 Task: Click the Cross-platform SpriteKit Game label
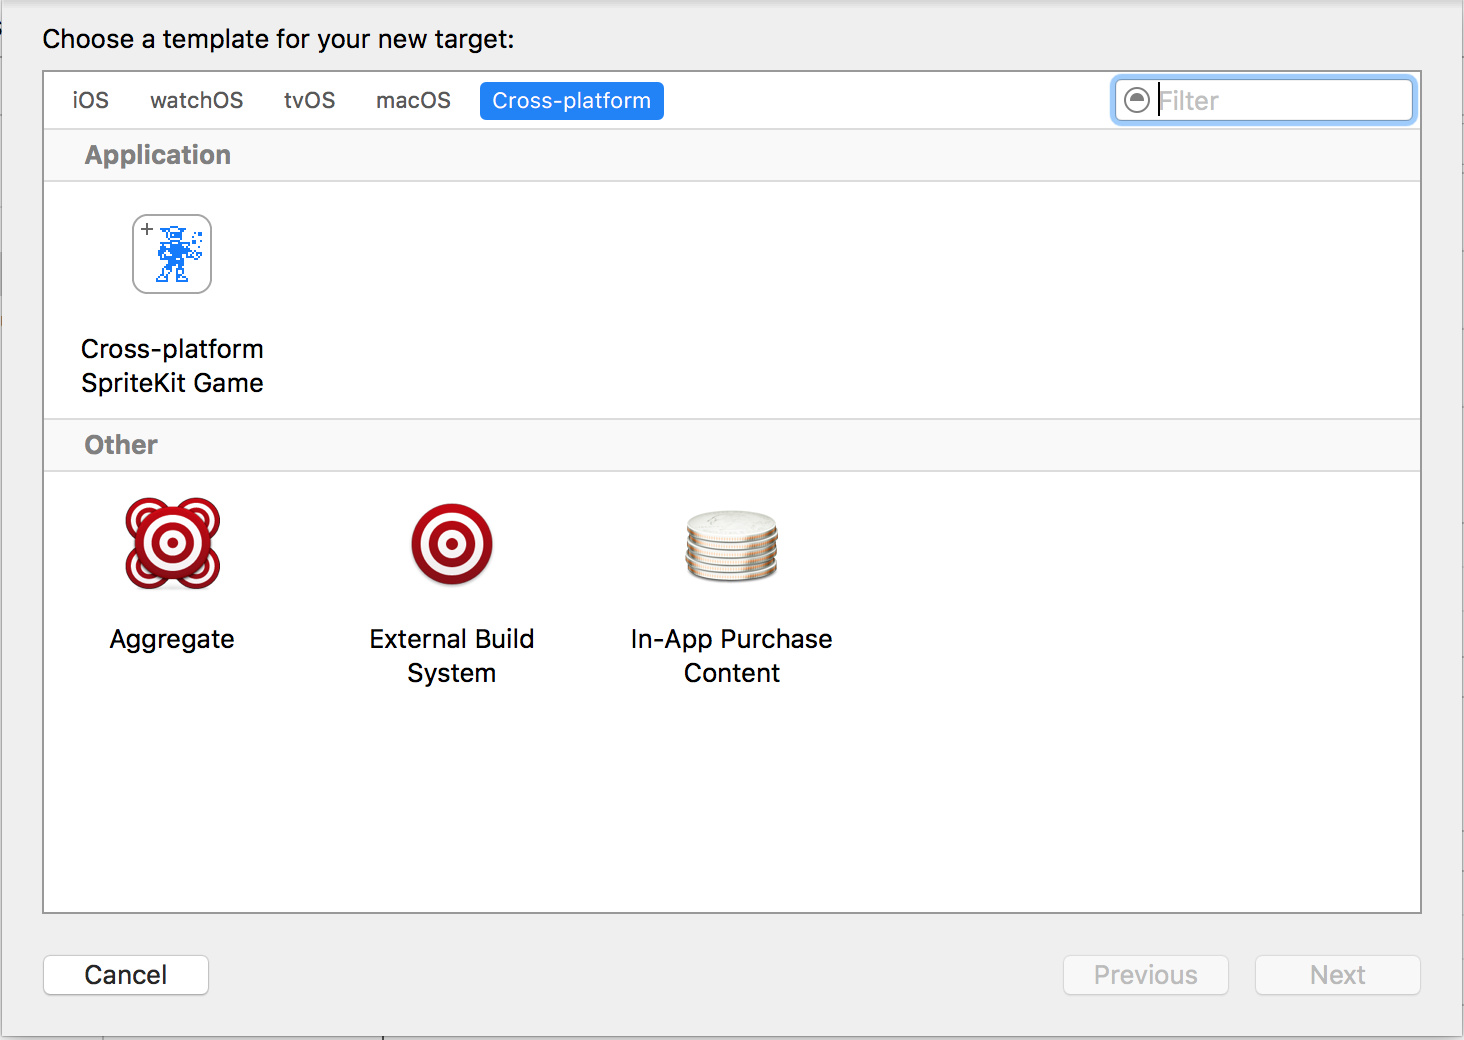172,366
